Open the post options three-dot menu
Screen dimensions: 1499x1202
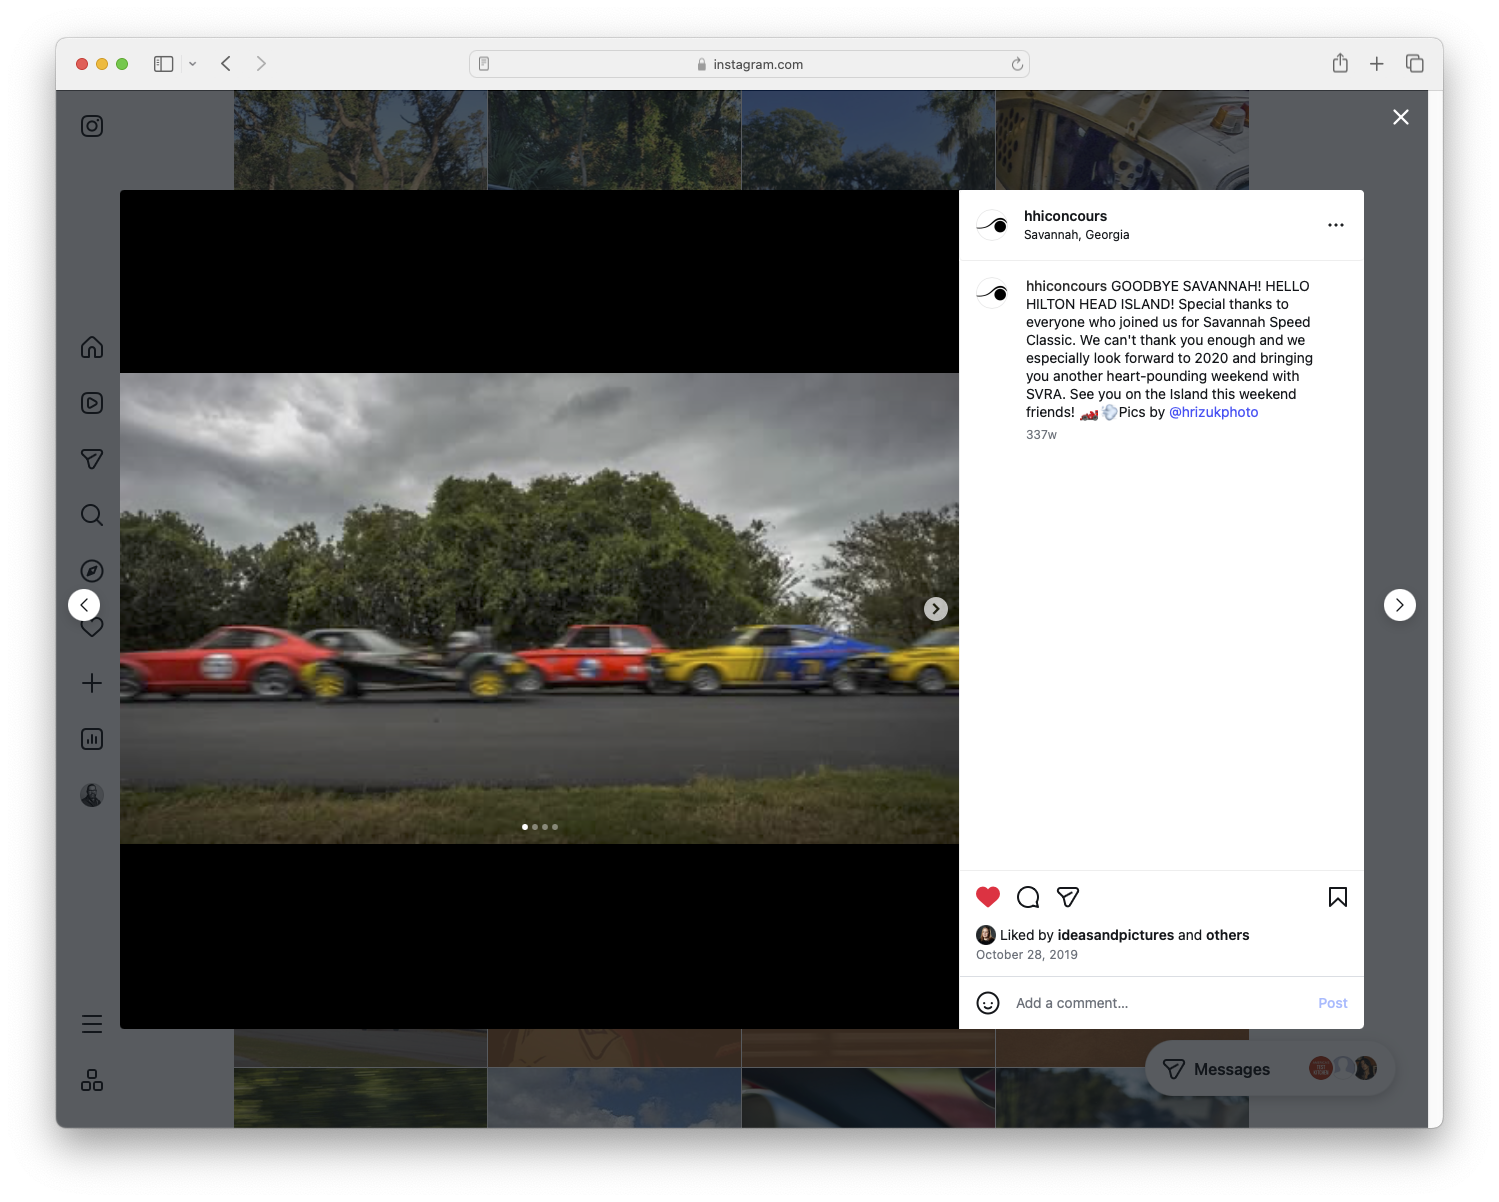1336,225
